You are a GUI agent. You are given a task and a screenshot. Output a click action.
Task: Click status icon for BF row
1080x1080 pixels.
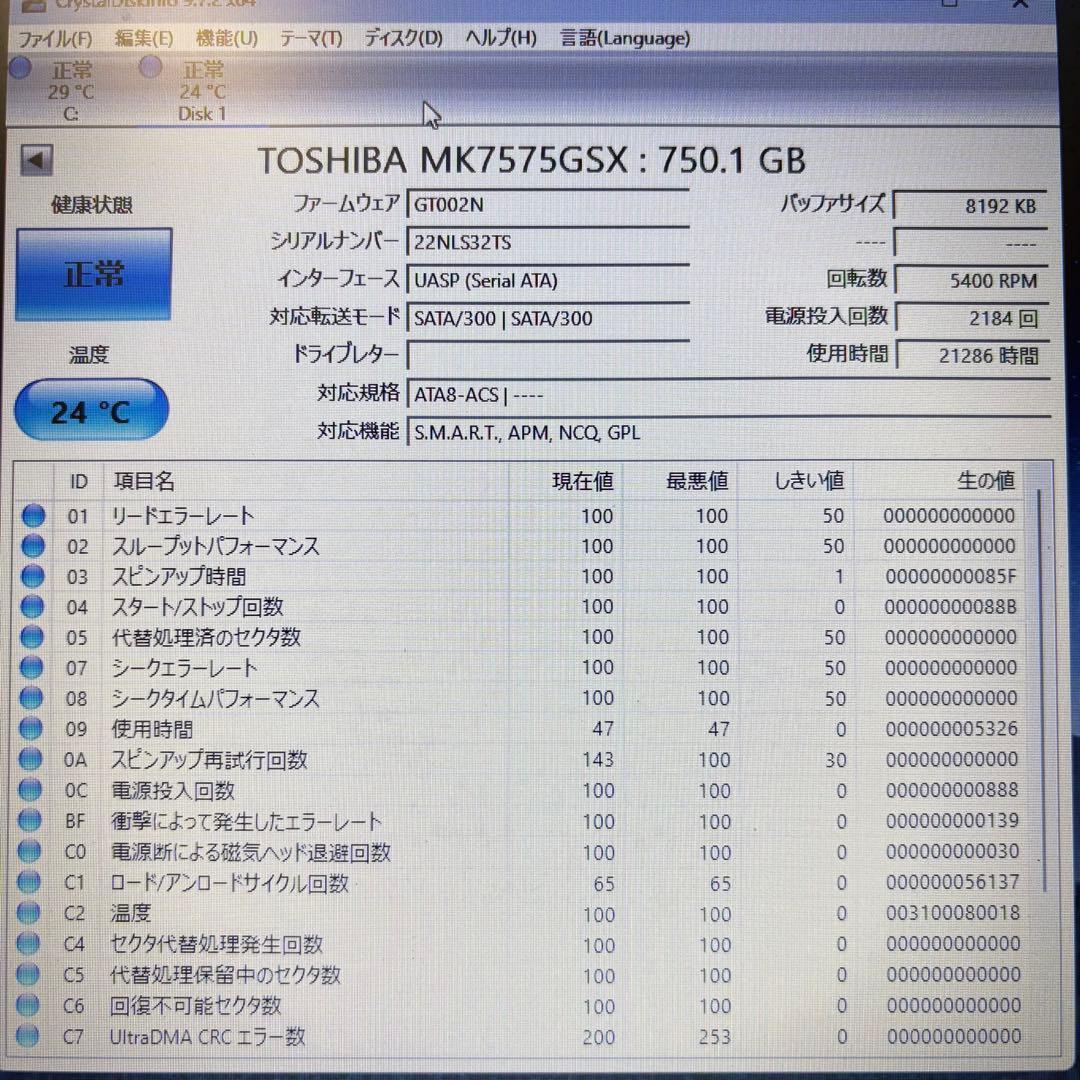30,820
